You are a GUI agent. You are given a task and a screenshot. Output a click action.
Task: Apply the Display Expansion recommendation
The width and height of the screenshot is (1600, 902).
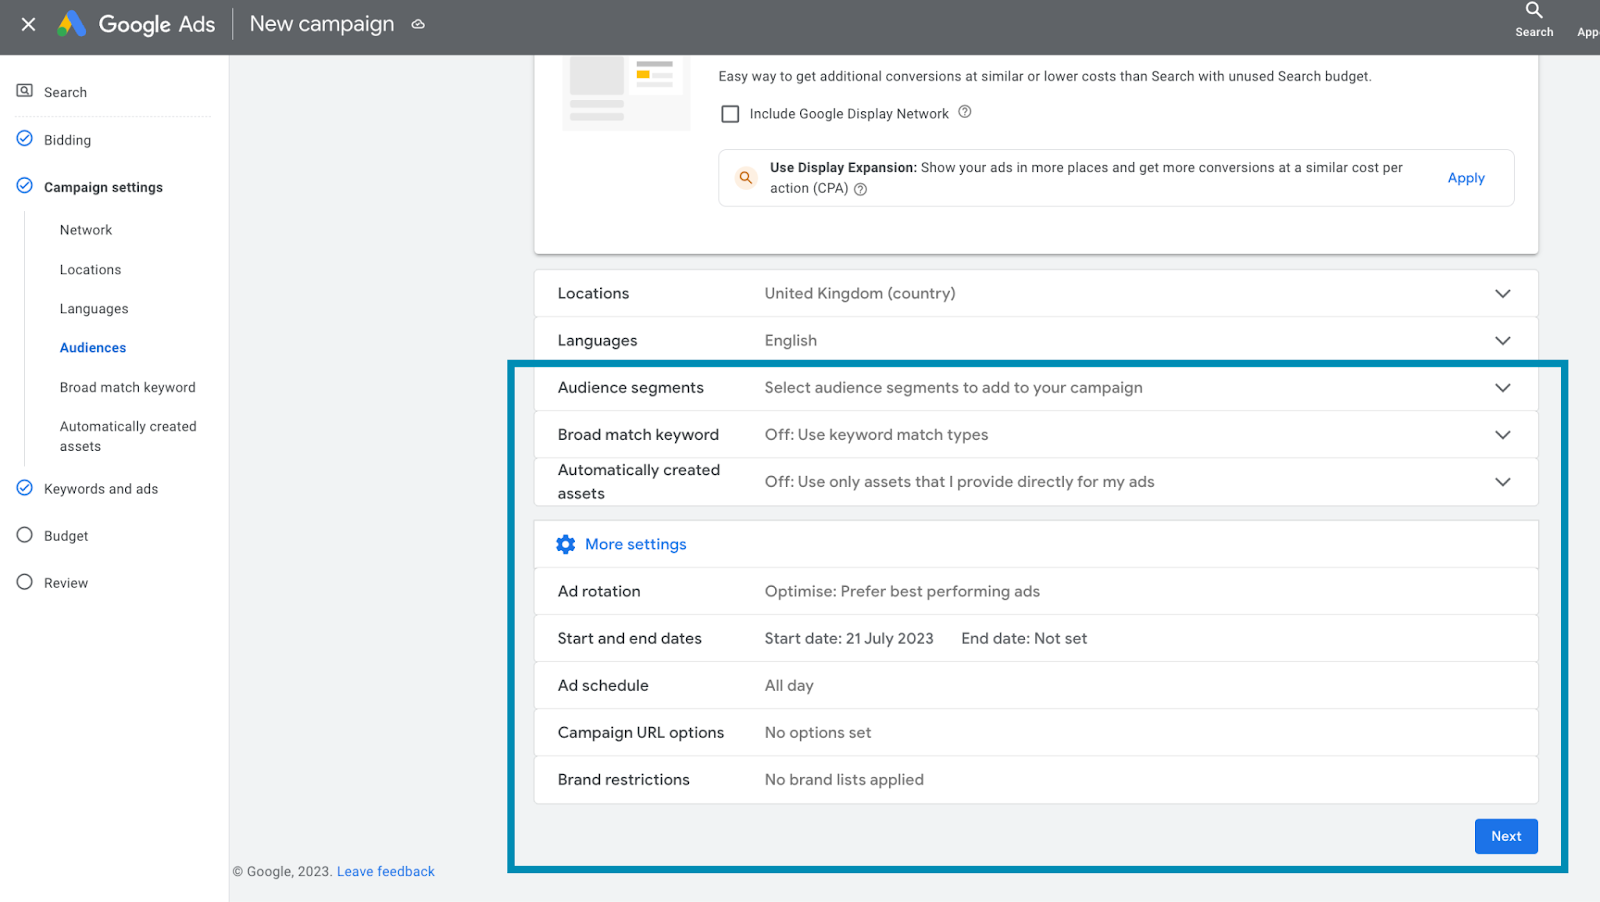1466,178
